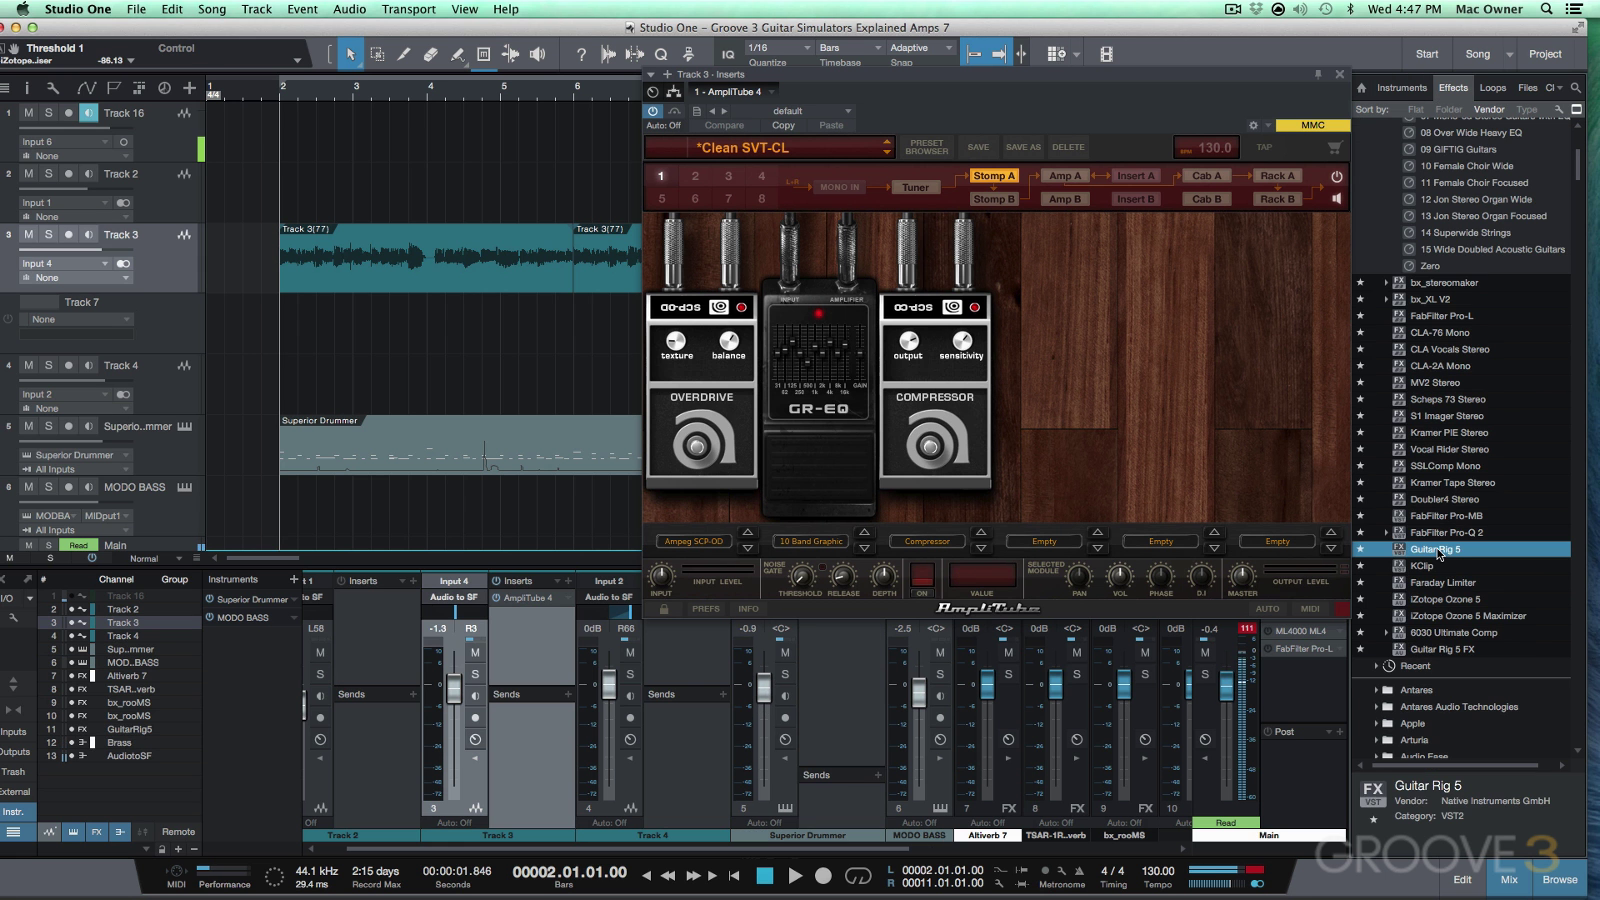The image size is (1600, 900).
Task: Toggle the AmpliTube power button
Action: click(1337, 176)
